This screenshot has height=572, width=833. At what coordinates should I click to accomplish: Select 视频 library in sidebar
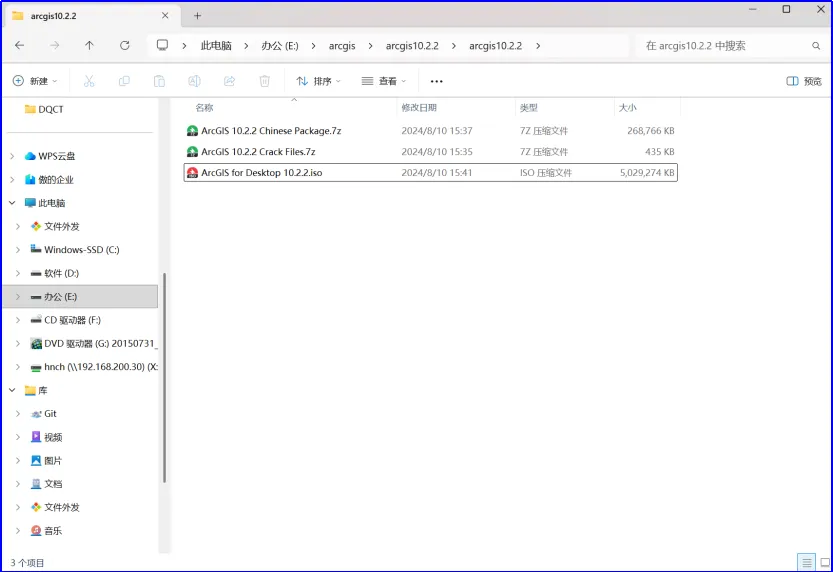(46, 437)
